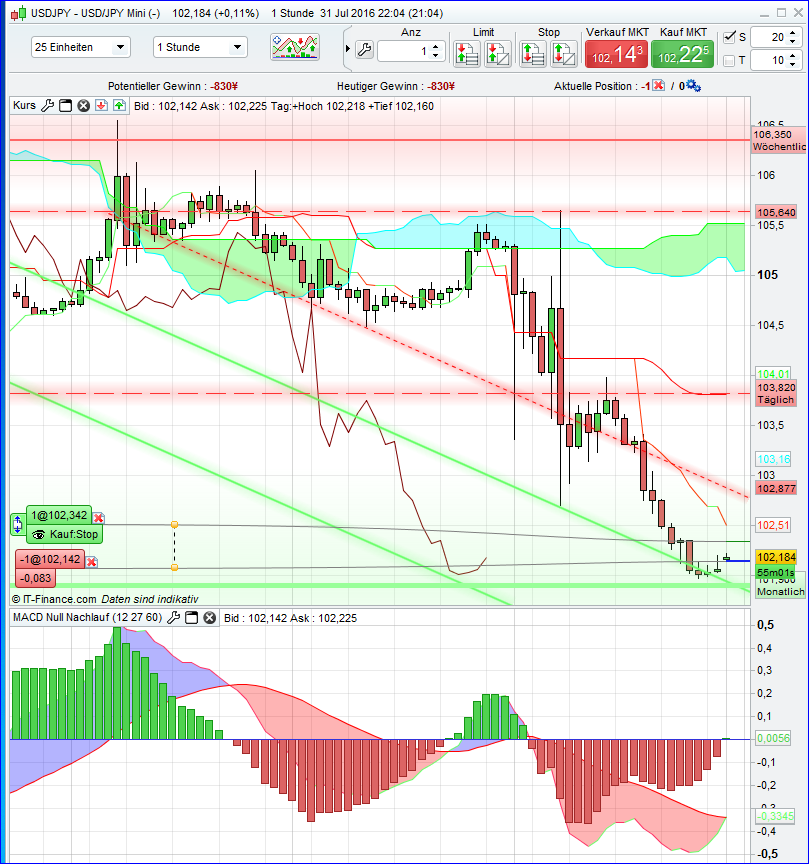This screenshot has height=864, width=809.
Task: Click Kurs panel green up-arrow icon
Action: tap(119, 105)
